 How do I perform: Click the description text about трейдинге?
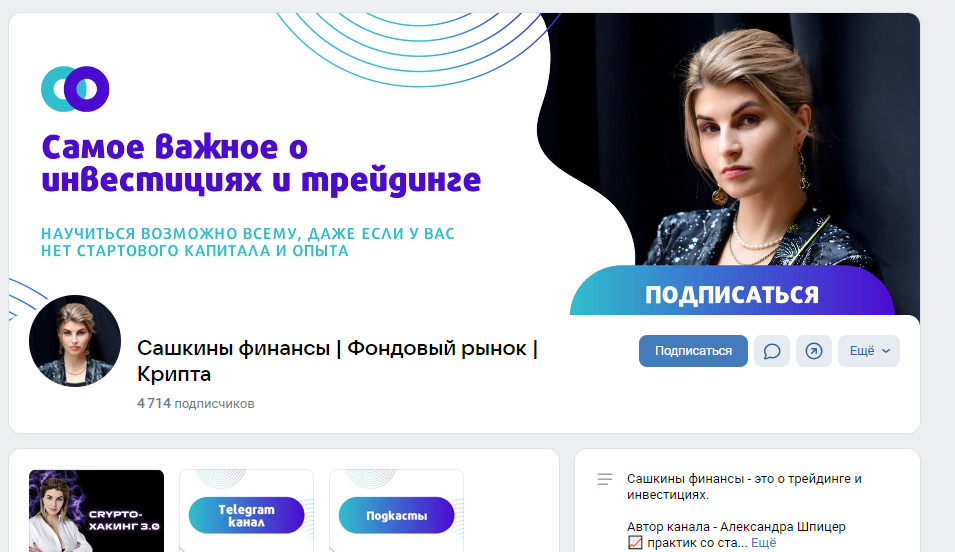tap(744, 487)
